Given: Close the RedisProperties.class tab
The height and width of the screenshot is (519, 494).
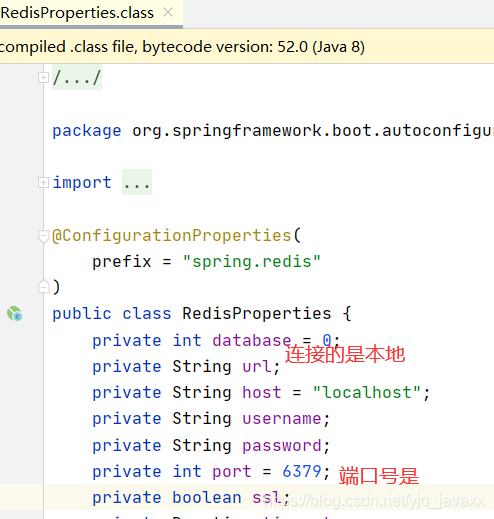Looking at the screenshot, I should click(168, 13).
